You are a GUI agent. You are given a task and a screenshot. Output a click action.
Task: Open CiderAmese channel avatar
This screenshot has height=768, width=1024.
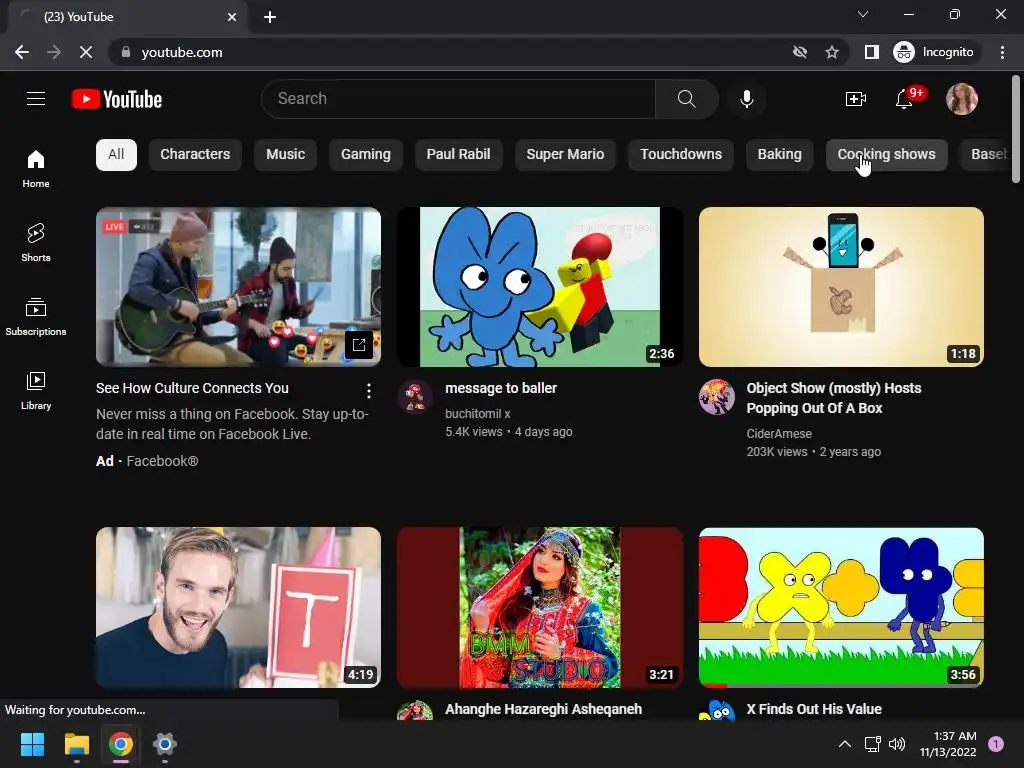[x=716, y=396]
